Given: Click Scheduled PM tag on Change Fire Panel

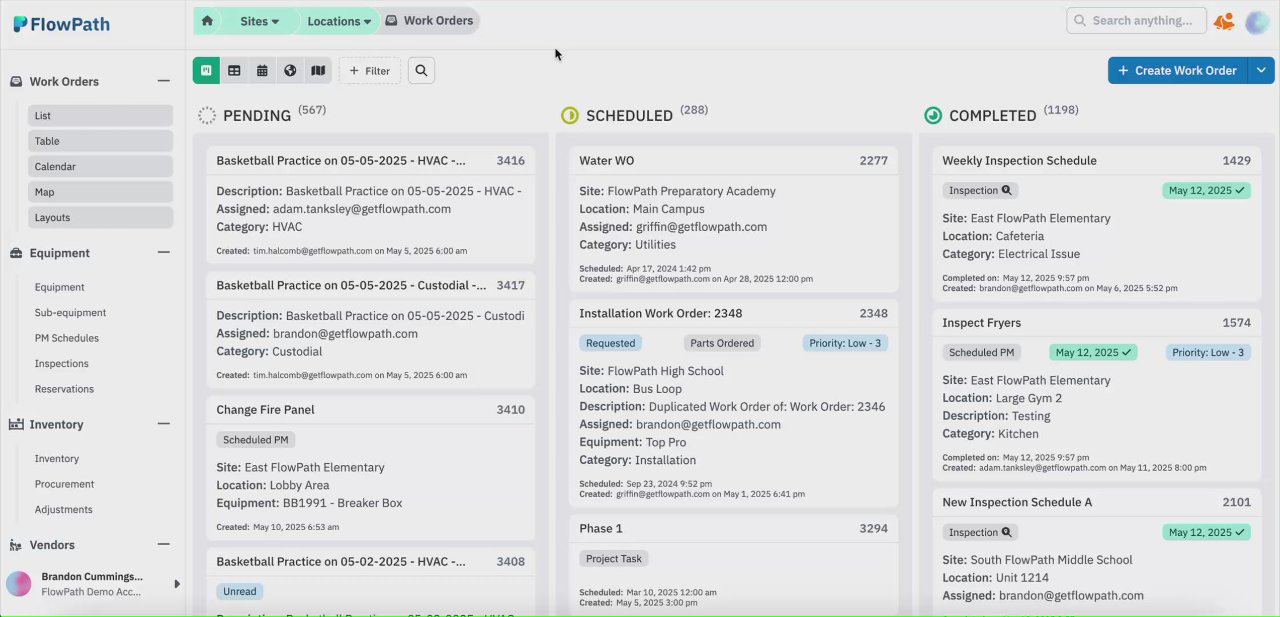Looking at the screenshot, I should coord(255,439).
